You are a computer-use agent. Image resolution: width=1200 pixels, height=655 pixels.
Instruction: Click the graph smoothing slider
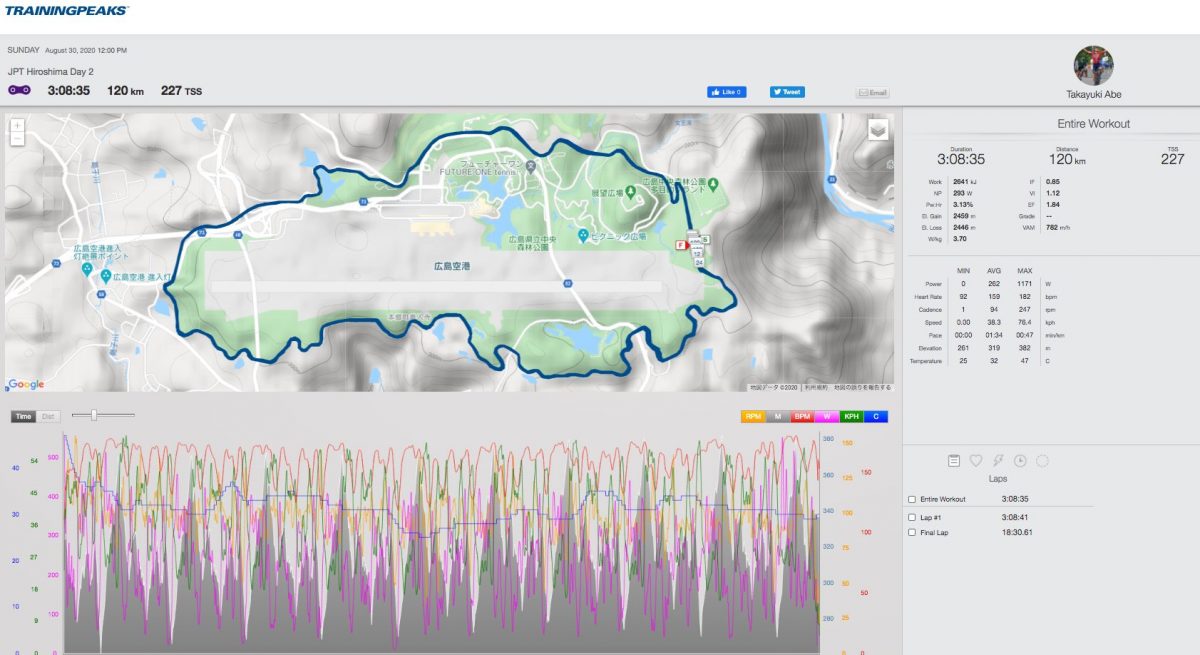point(94,415)
